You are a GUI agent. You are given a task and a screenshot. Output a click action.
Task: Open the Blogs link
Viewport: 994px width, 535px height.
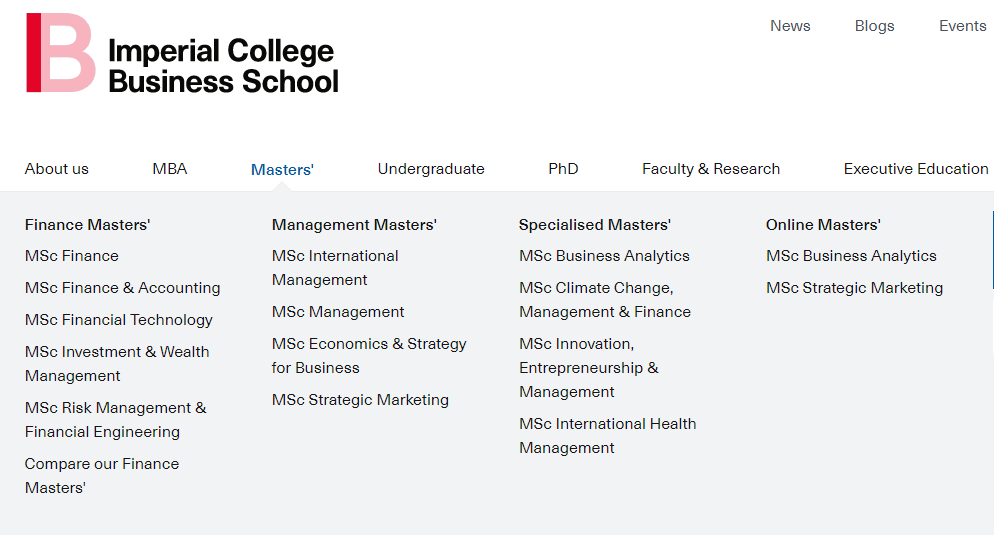click(x=874, y=26)
